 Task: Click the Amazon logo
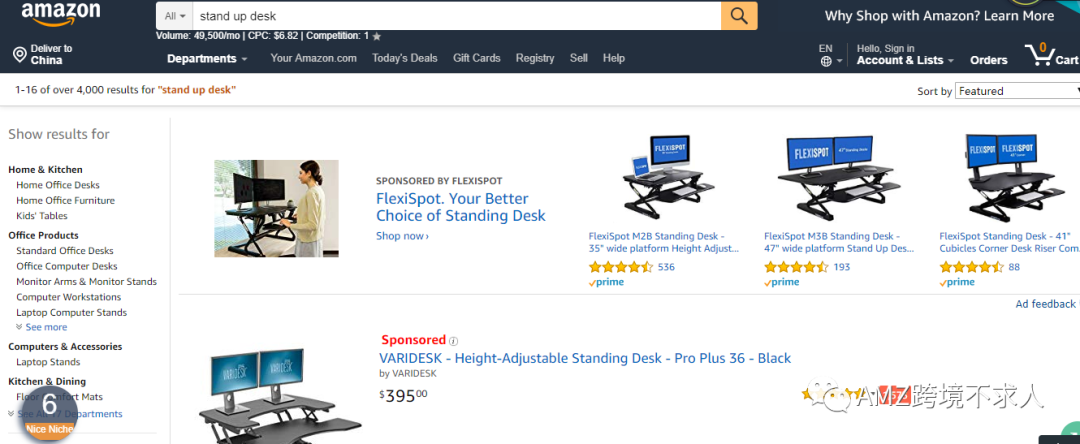click(x=61, y=14)
